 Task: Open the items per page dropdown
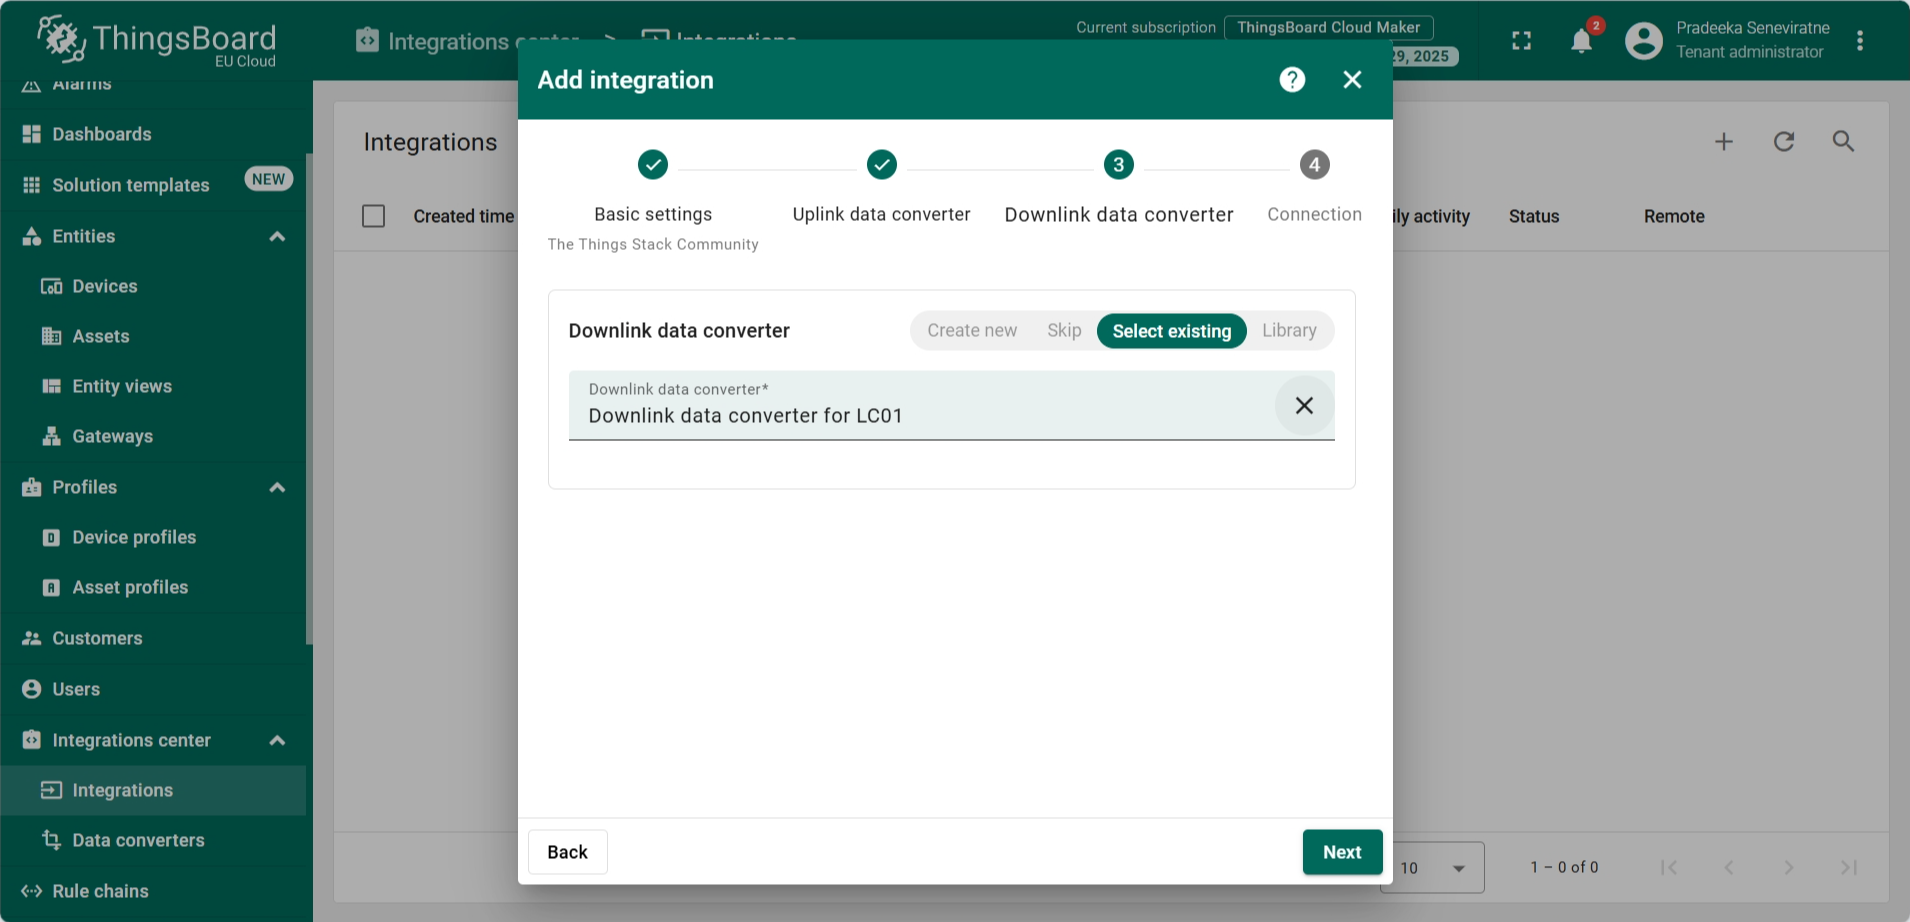click(x=1433, y=868)
